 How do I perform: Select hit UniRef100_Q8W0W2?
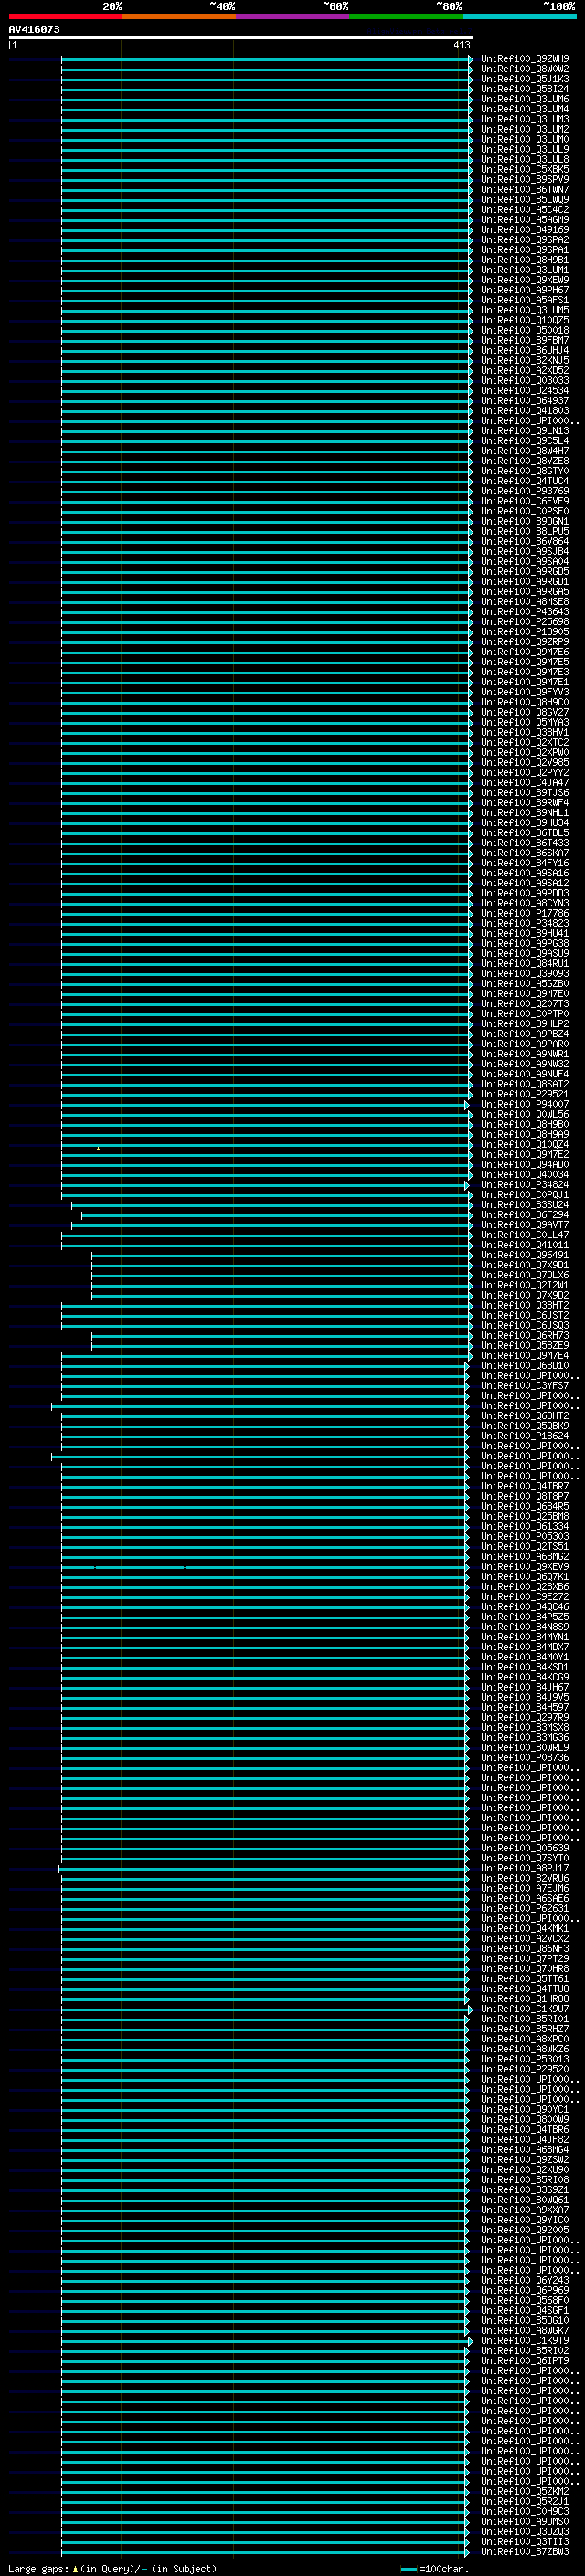tap(525, 69)
